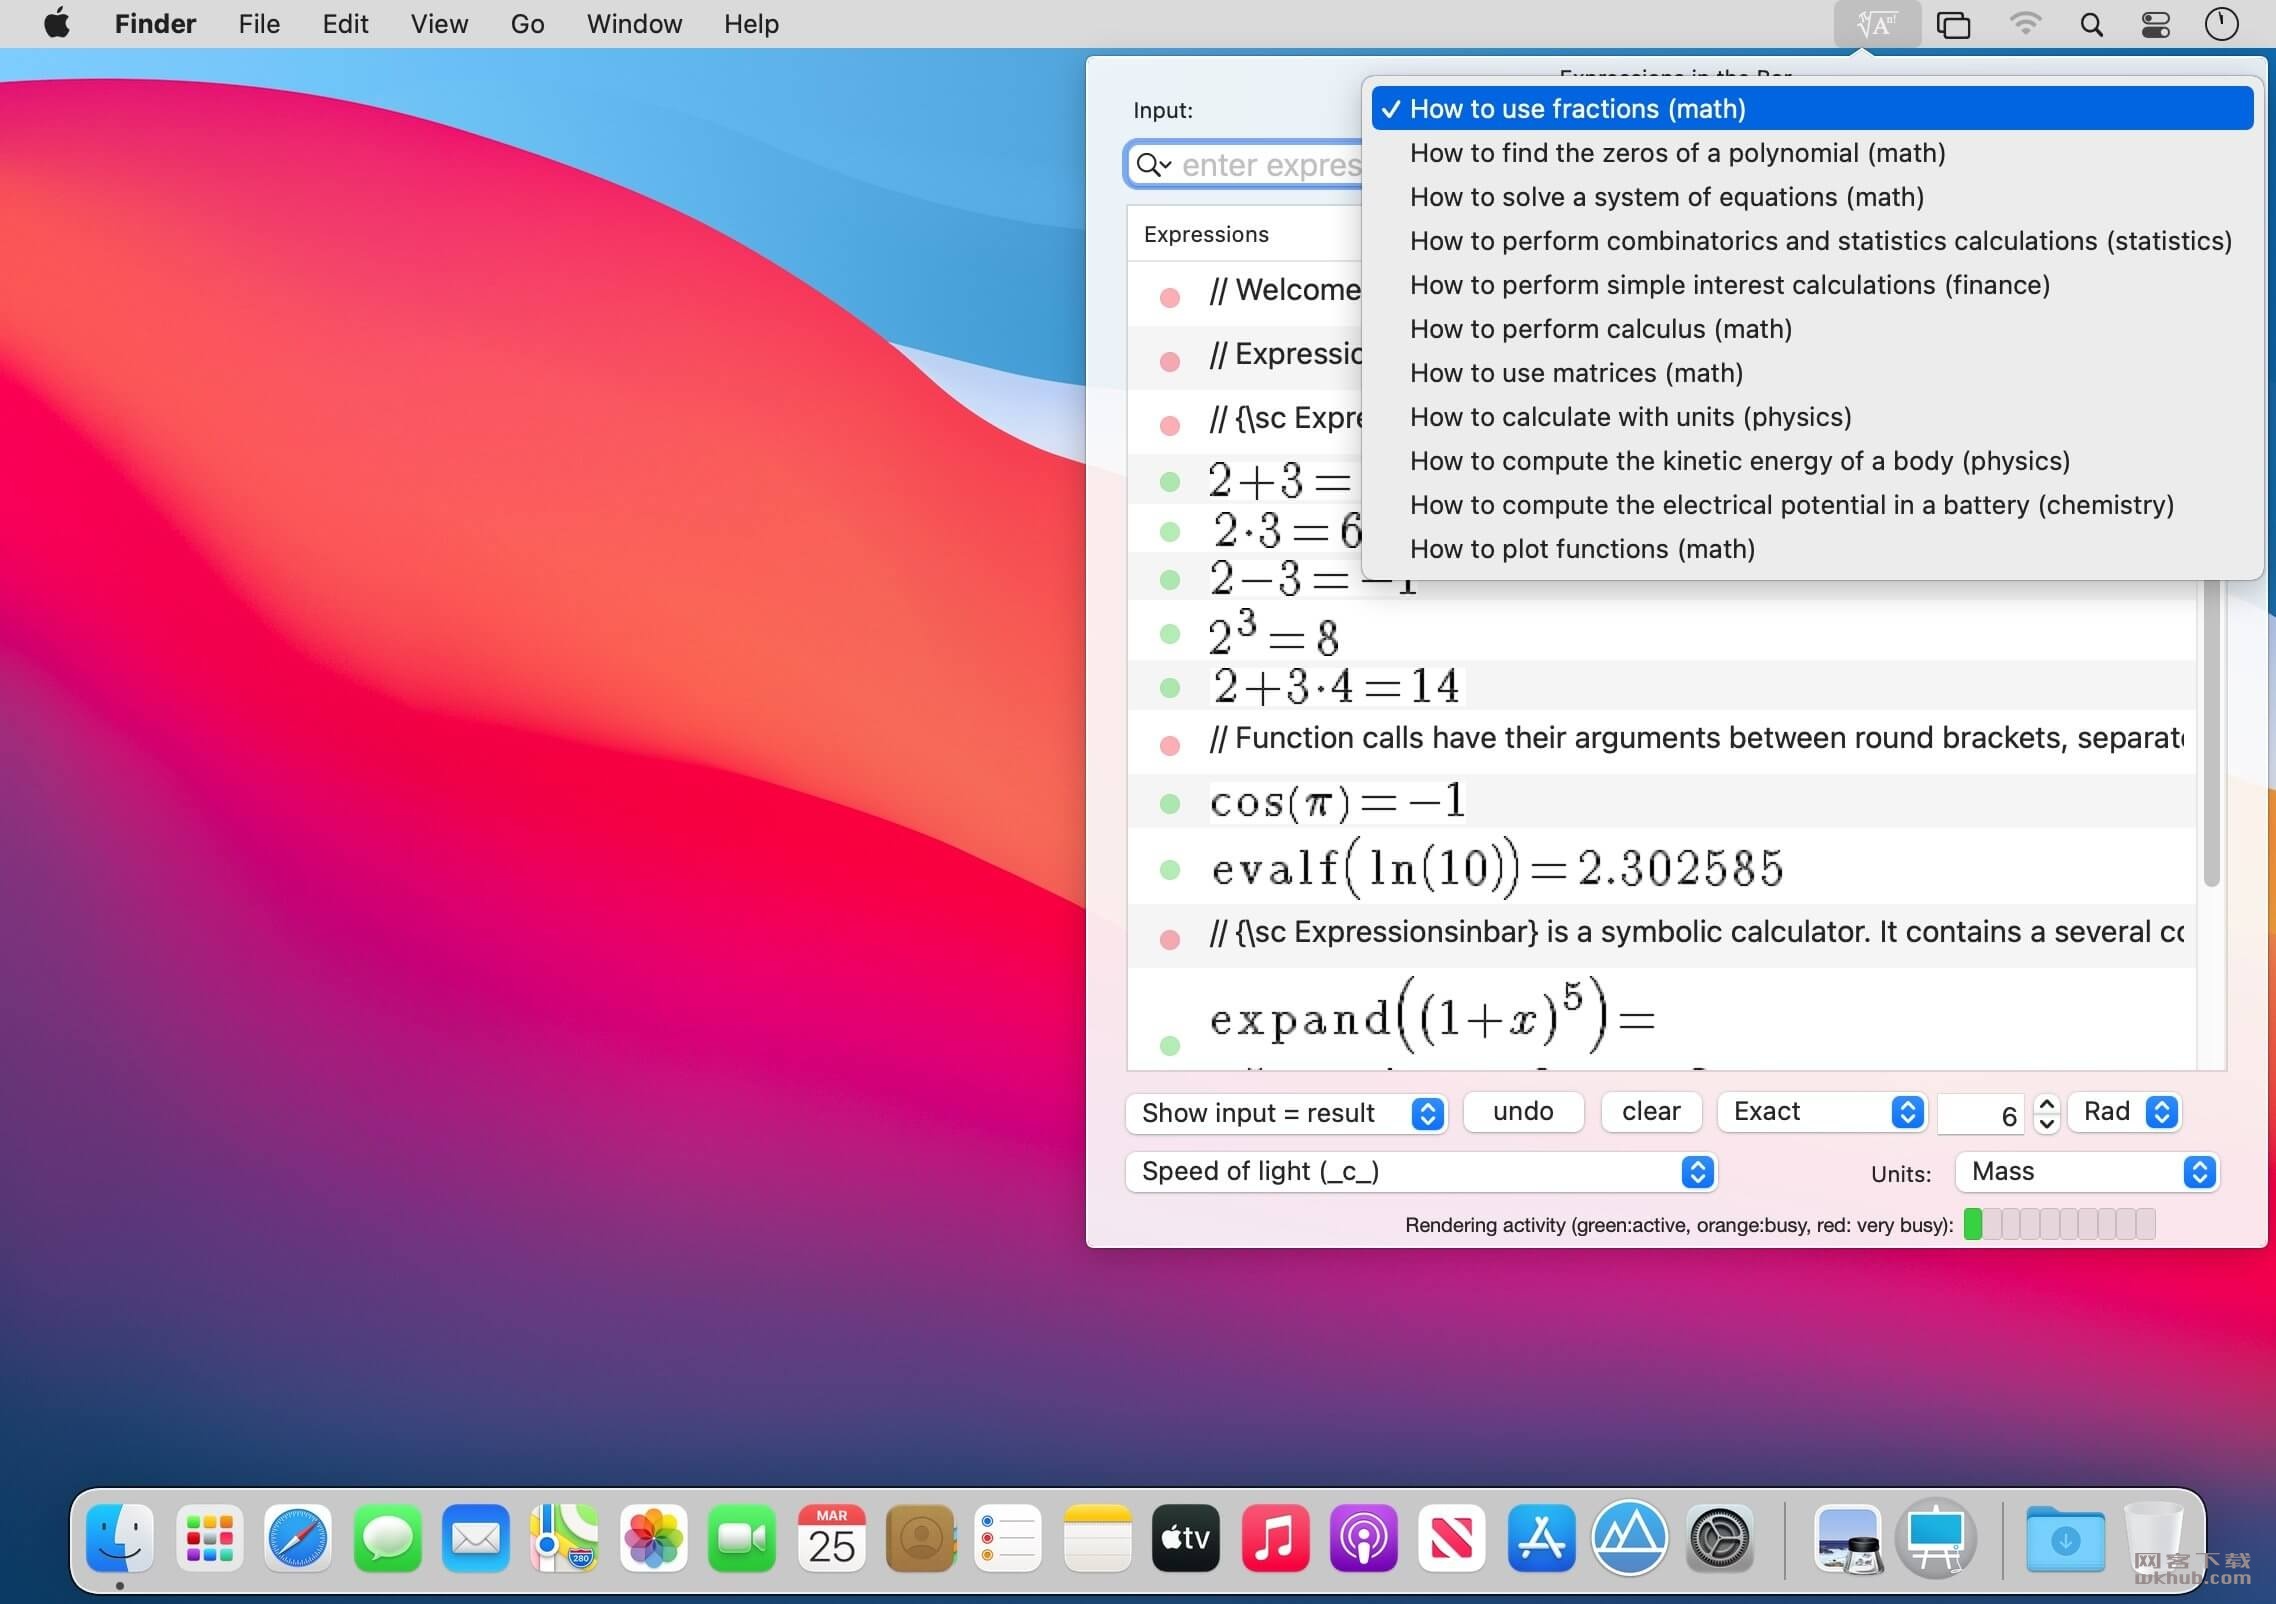Viewport: 2276px width, 1604px height.
Task: Open the Mass units dropdown
Action: pyautogui.click(x=2087, y=1171)
